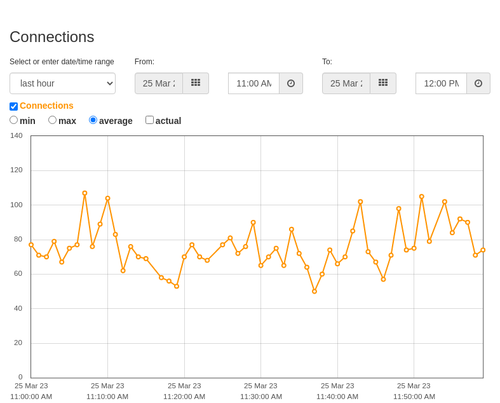Click the y-axis label 100
The image size is (500, 403).
(16, 205)
